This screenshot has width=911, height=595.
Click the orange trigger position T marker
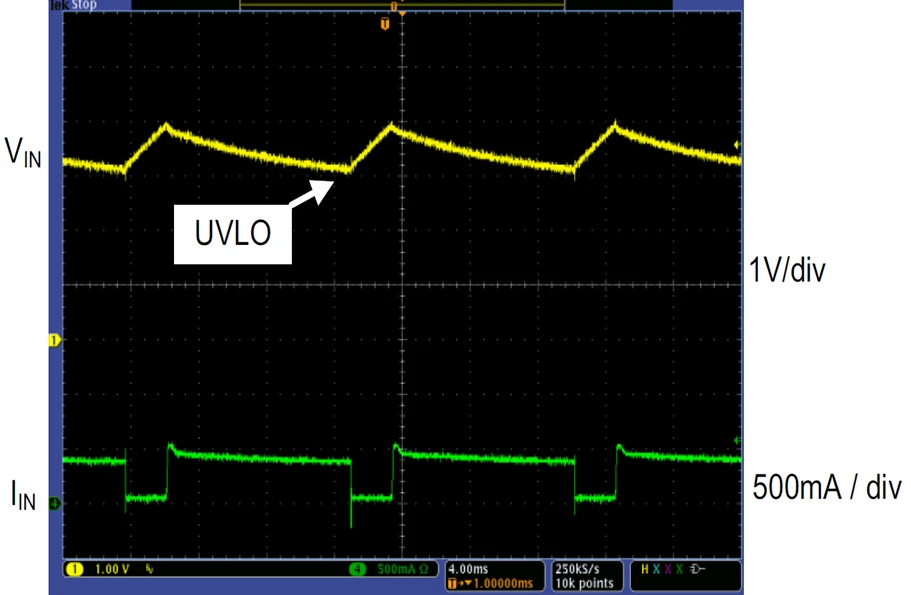click(x=385, y=22)
